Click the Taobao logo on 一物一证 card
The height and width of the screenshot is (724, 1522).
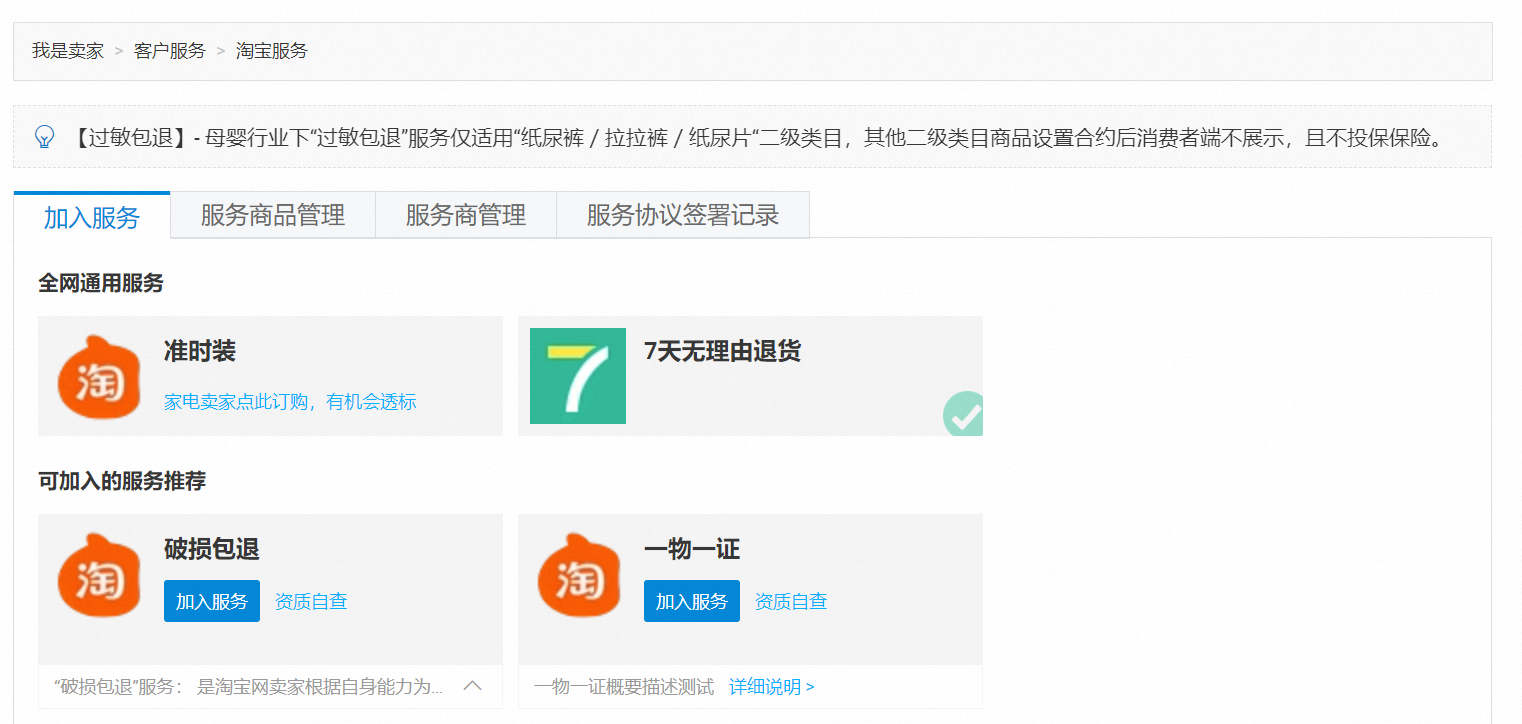[579, 574]
